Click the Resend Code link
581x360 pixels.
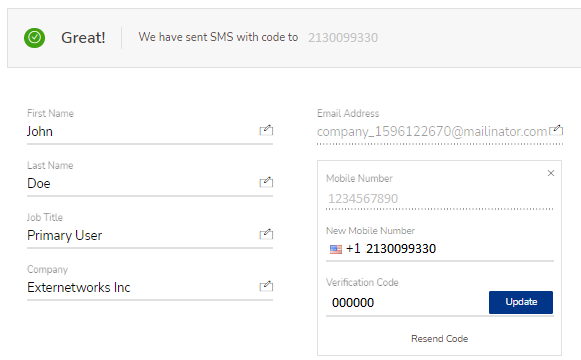[x=439, y=339]
